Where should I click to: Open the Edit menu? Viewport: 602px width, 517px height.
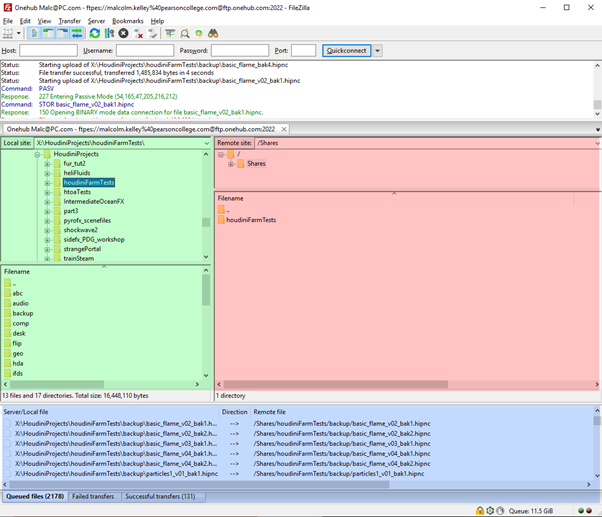(25, 21)
